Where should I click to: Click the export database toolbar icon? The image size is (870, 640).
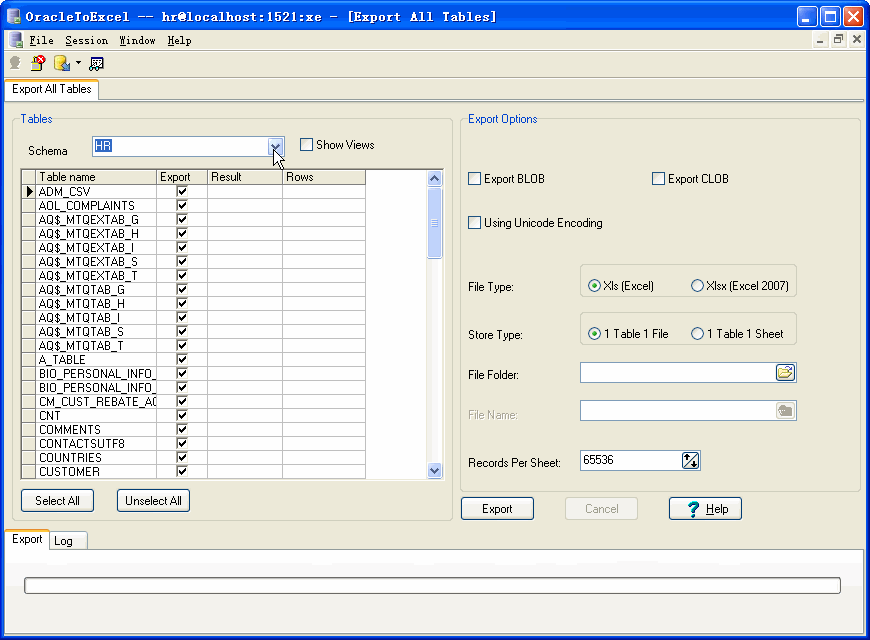(62, 63)
